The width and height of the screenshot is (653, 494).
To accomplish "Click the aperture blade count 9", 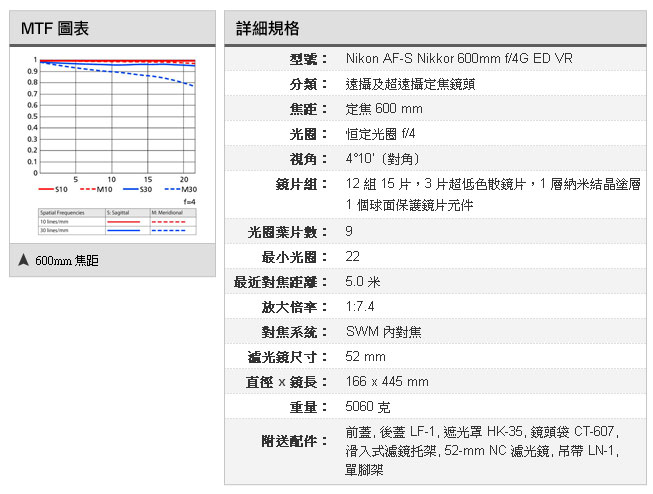I will click(x=349, y=231).
